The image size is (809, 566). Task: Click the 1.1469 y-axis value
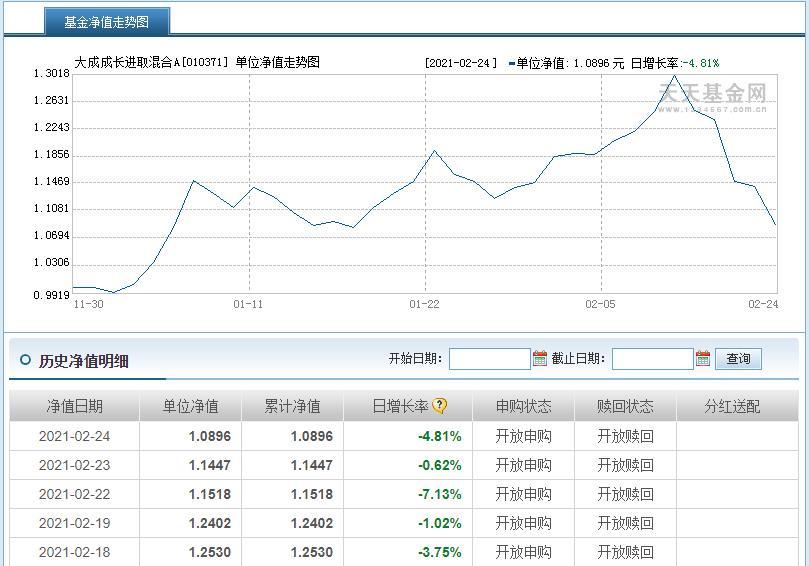[51, 181]
